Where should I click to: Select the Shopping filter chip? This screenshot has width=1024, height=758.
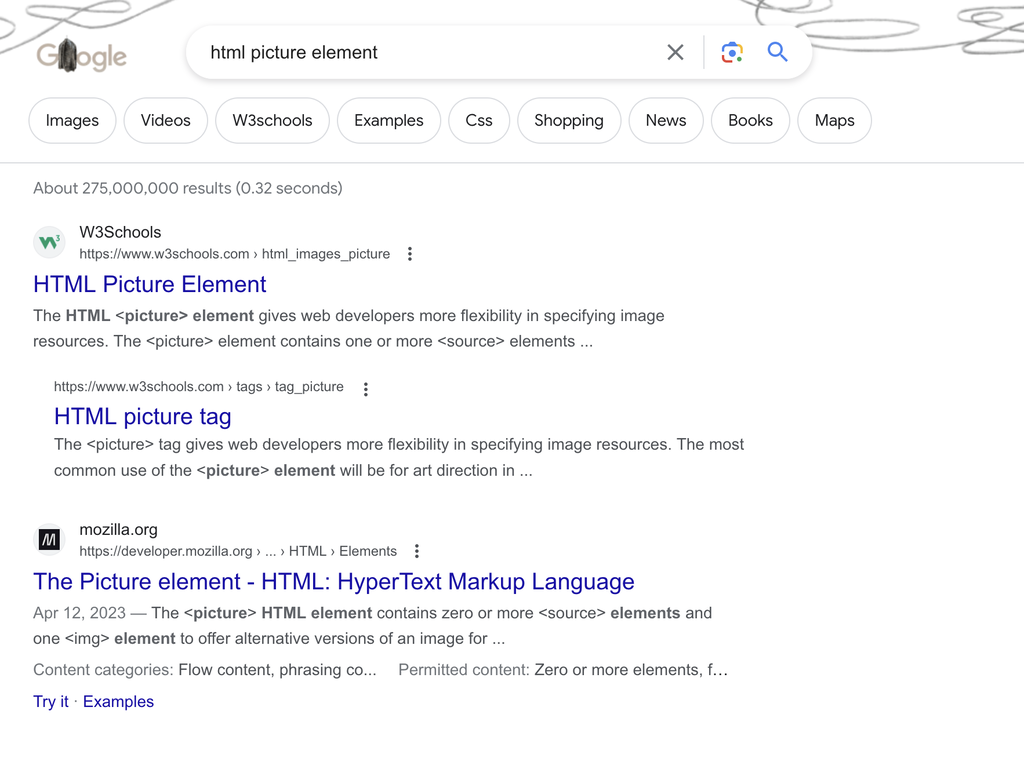(x=569, y=120)
